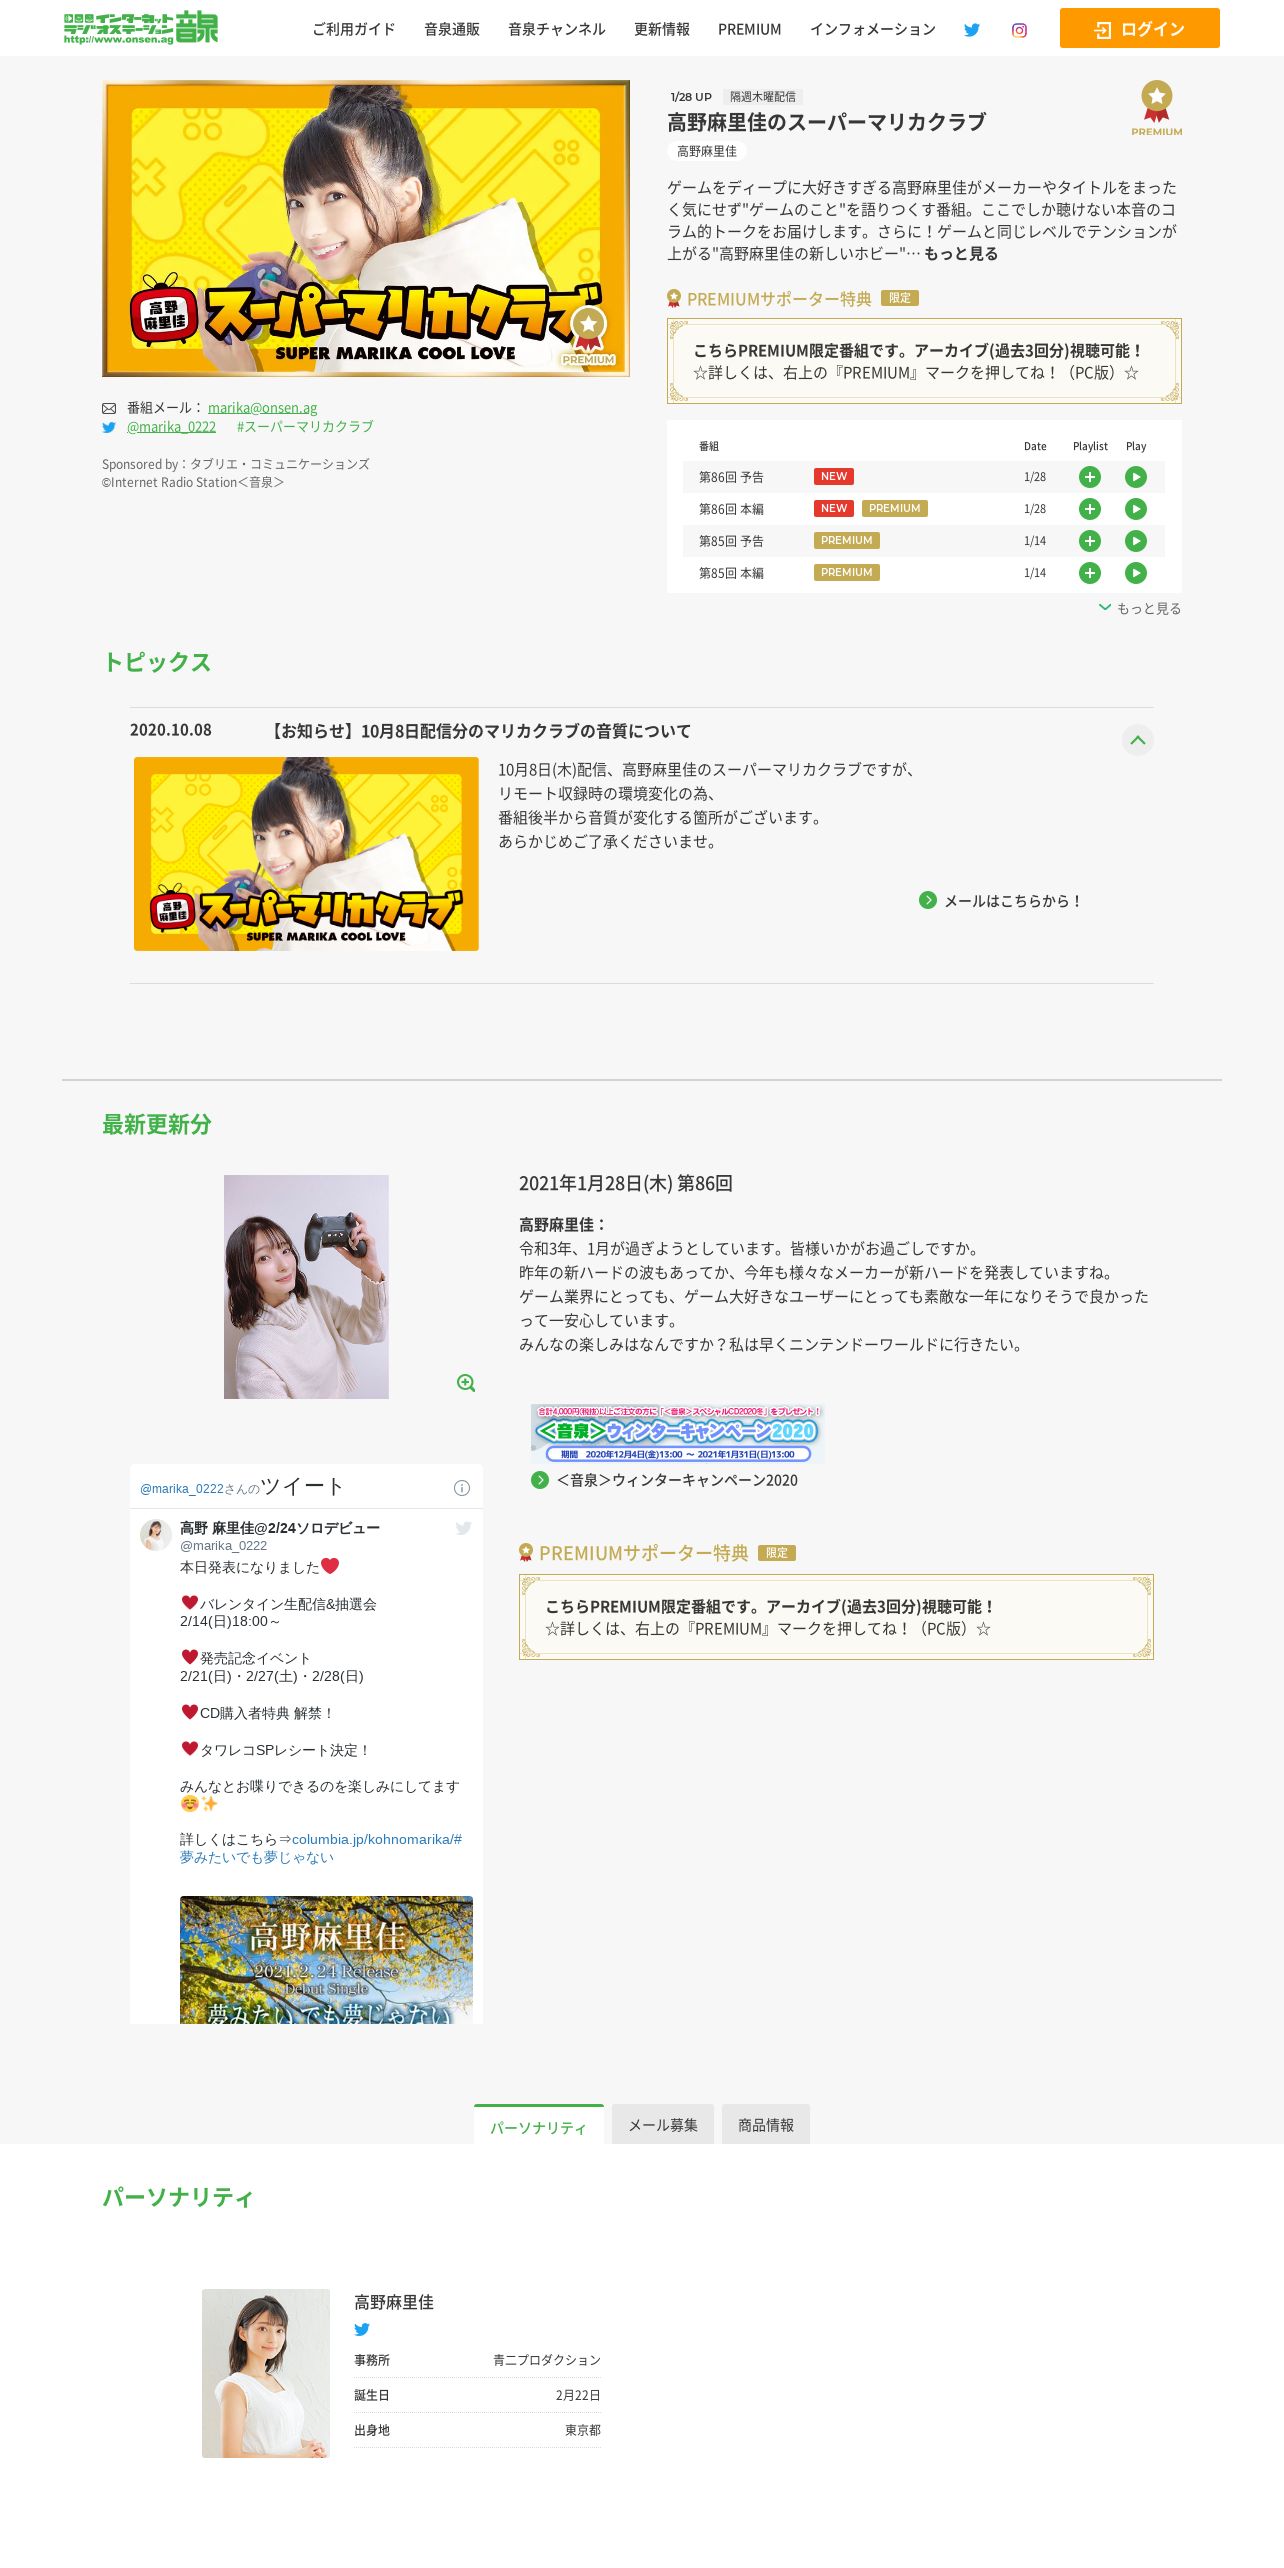Add 第86回 予告 to playlist

click(1090, 477)
